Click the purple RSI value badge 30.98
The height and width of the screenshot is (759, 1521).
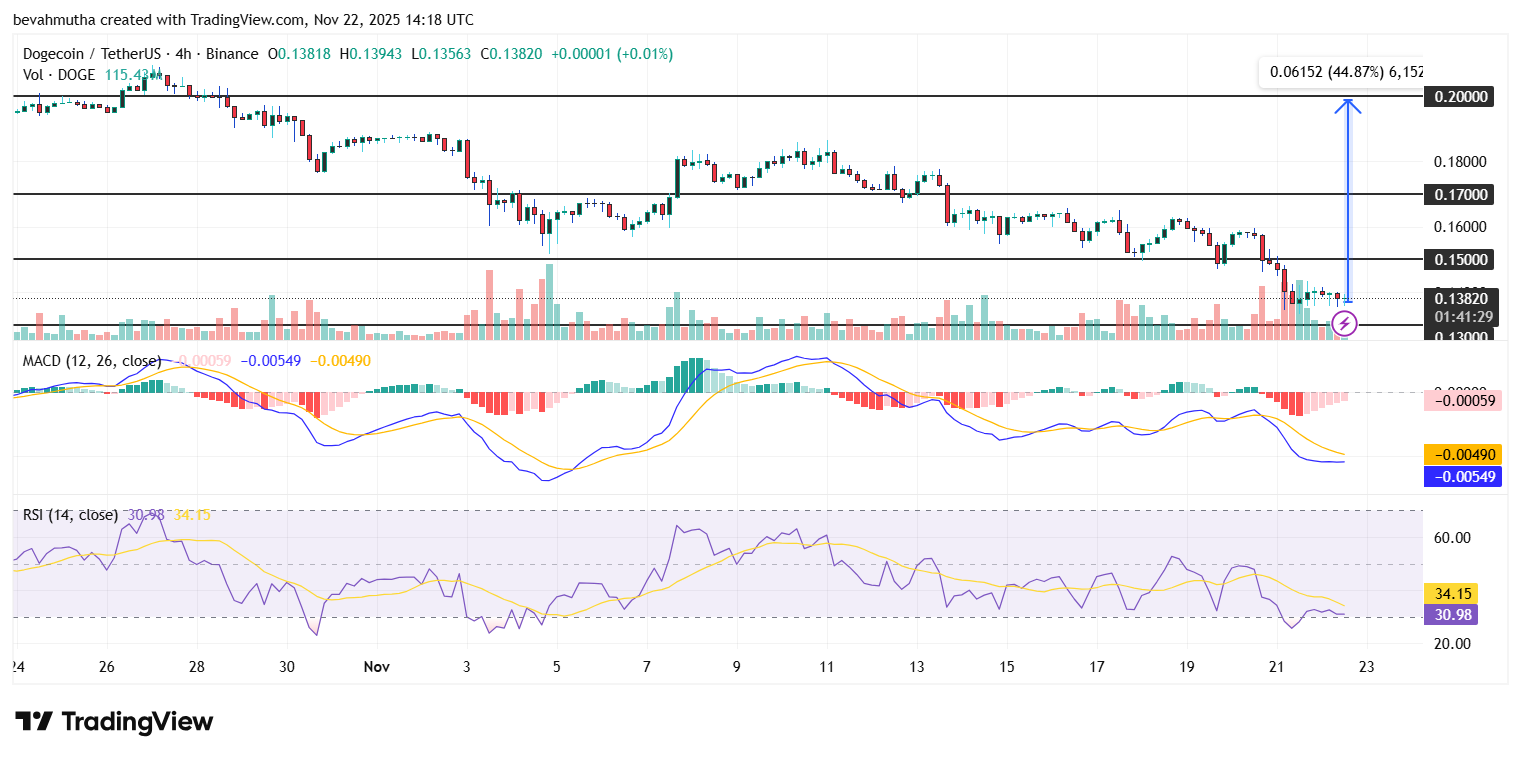[1450, 615]
